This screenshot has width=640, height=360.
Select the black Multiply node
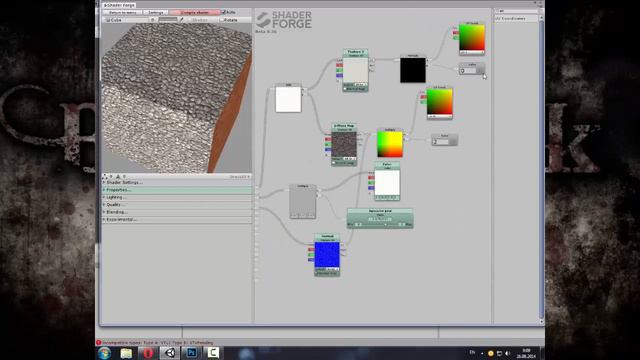[x=413, y=69]
